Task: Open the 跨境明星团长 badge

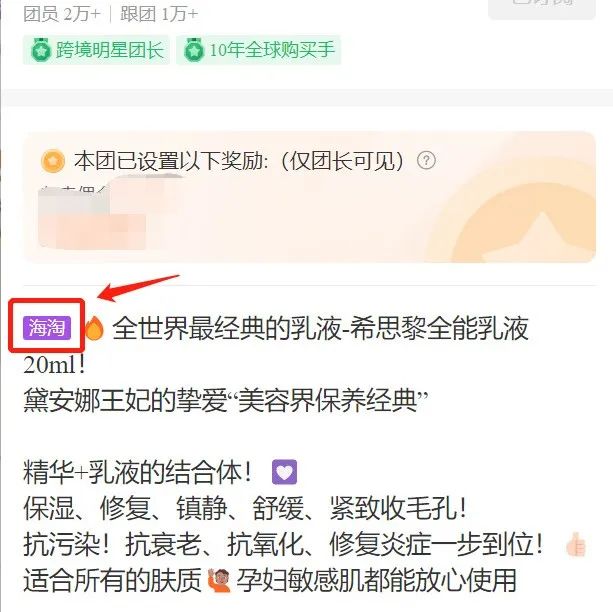Action: (96, 50)
